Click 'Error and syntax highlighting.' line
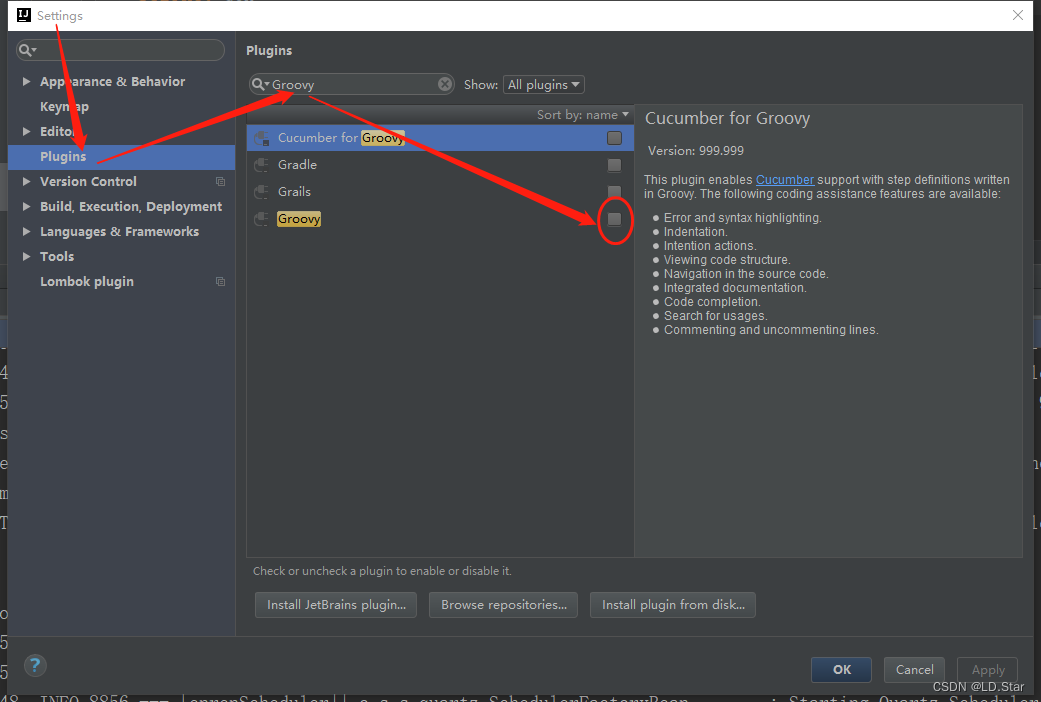The height and width of the screenshot is (702, 1041). click(742, 218)
